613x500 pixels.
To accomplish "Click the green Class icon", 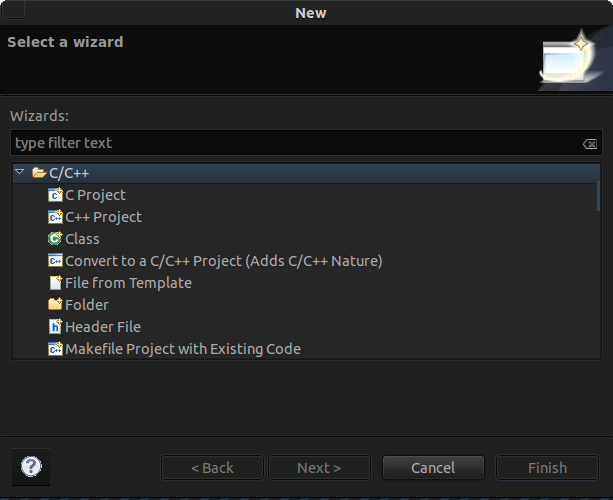I will pyautogui.click(x=55, y=238).
